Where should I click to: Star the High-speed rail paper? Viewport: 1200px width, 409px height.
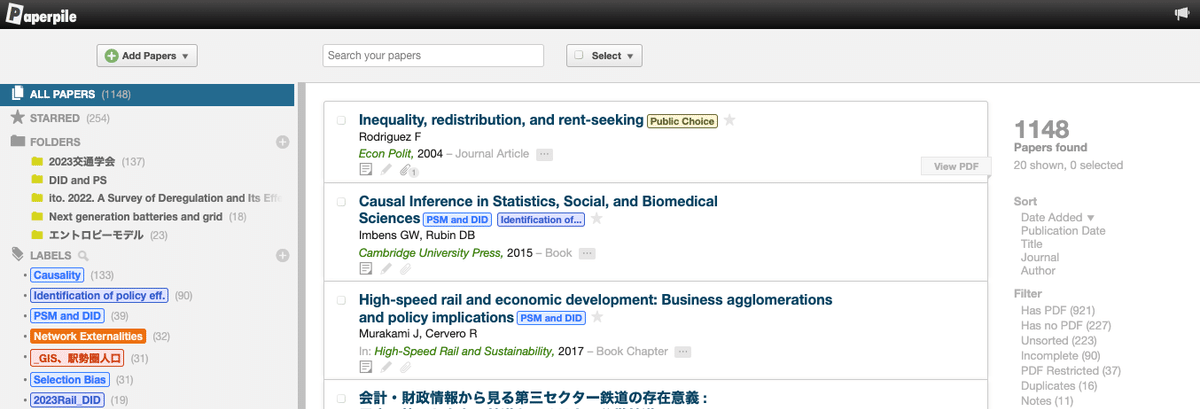[x=597, y=317]
